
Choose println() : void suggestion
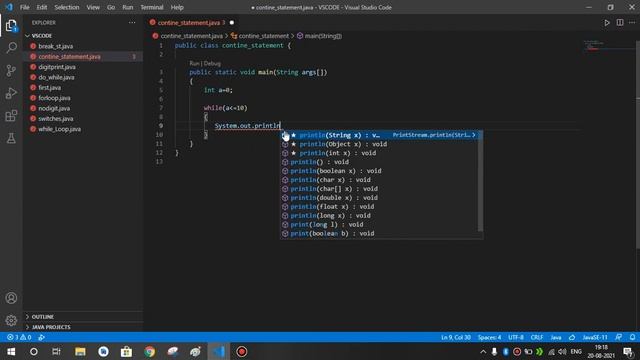[x=379, y=162]
